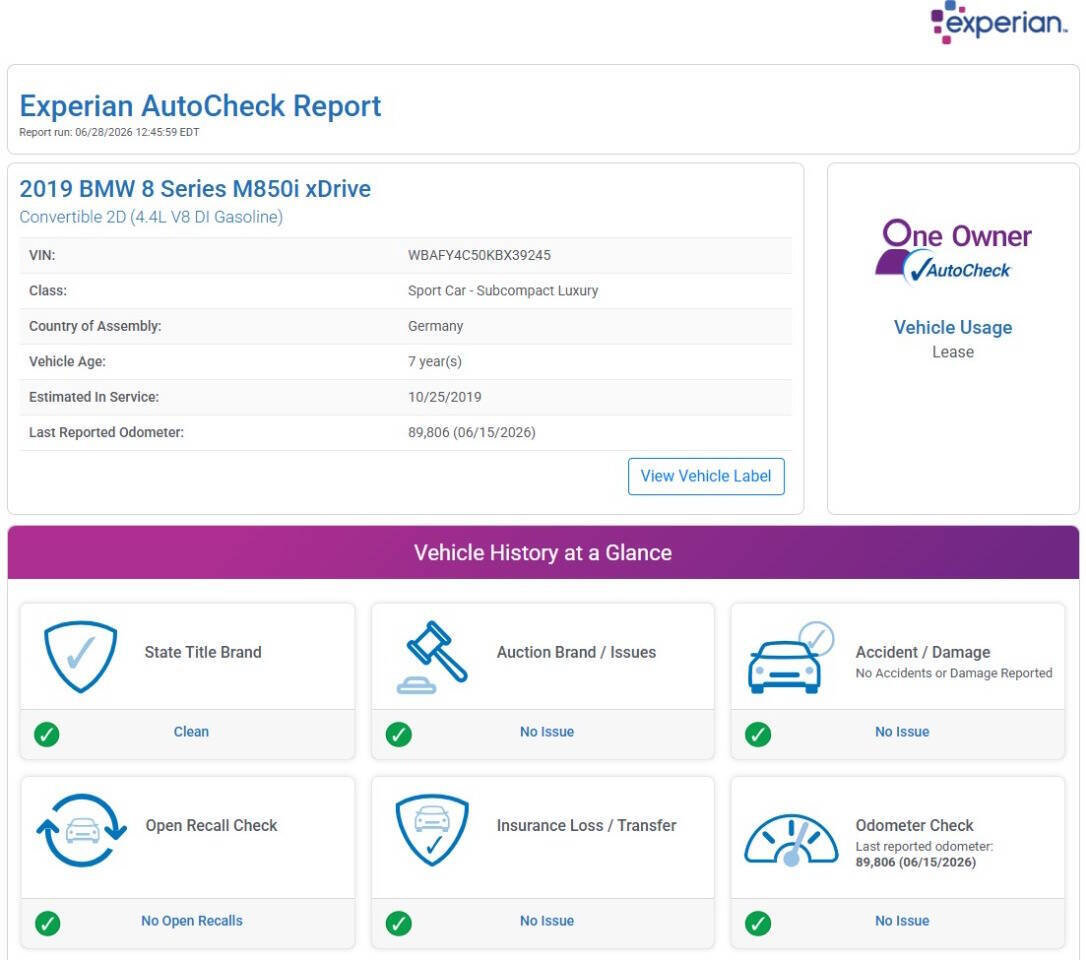Click the Clean title status link
Viewport: 1086px width, 960px height.
(191, 731)
